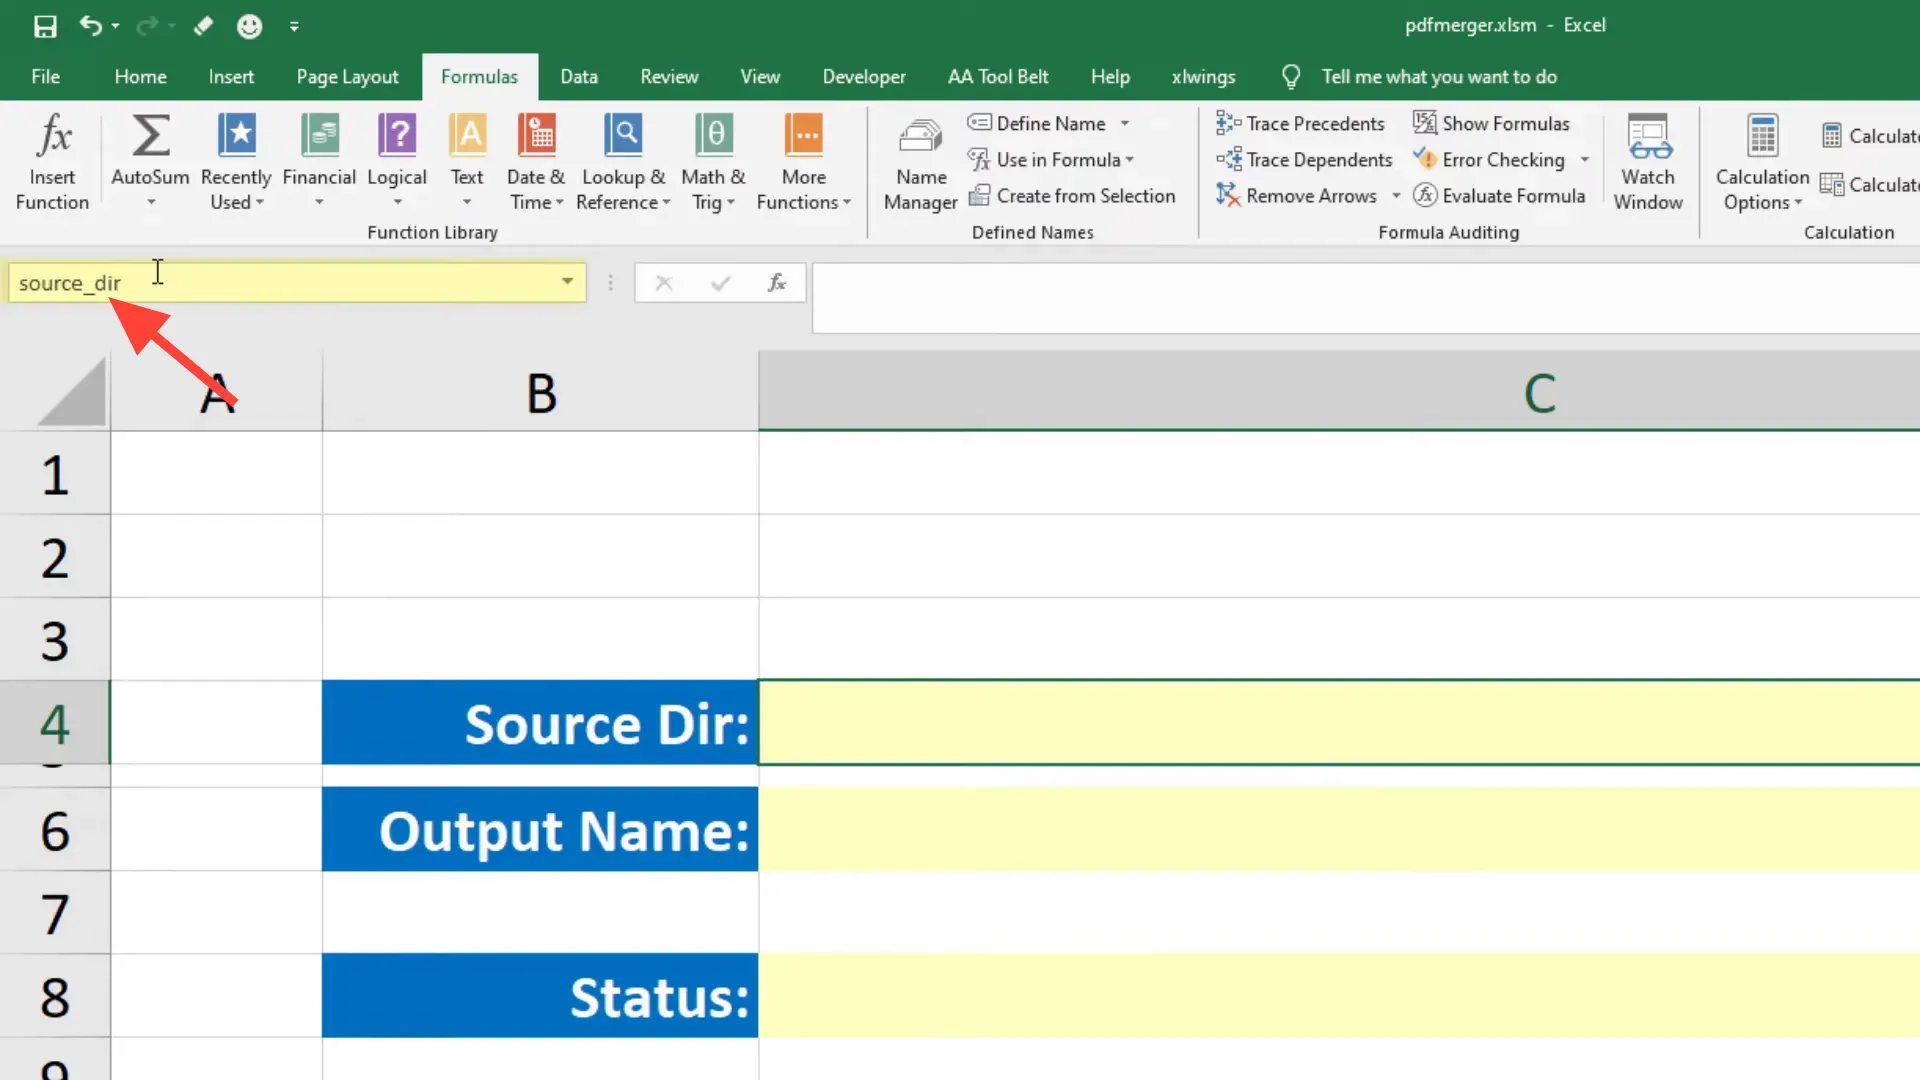Toggle Show Formulas display
The height and width of the screenshot is (1080, 1920).
[x=1492, y=123]
